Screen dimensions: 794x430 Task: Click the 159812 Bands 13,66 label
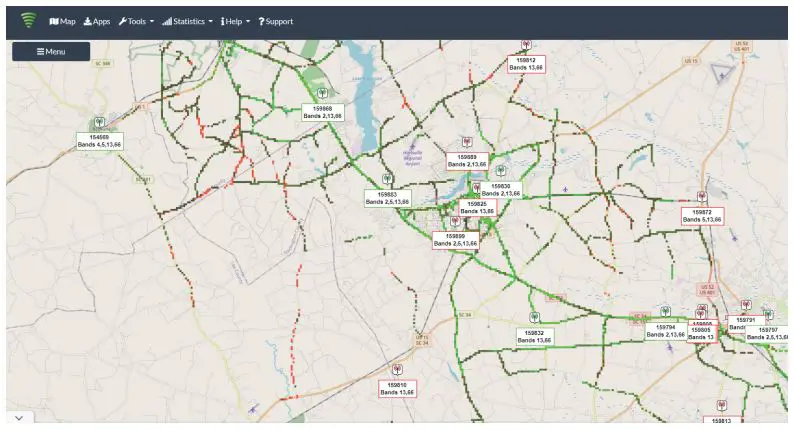tap(527, 64)
